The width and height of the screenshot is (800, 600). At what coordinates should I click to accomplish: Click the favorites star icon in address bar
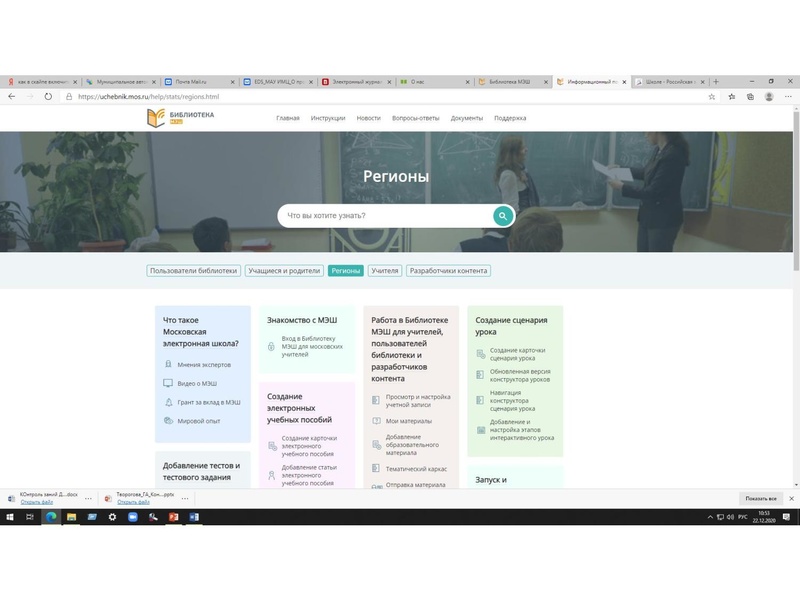(x=712, y=97)
